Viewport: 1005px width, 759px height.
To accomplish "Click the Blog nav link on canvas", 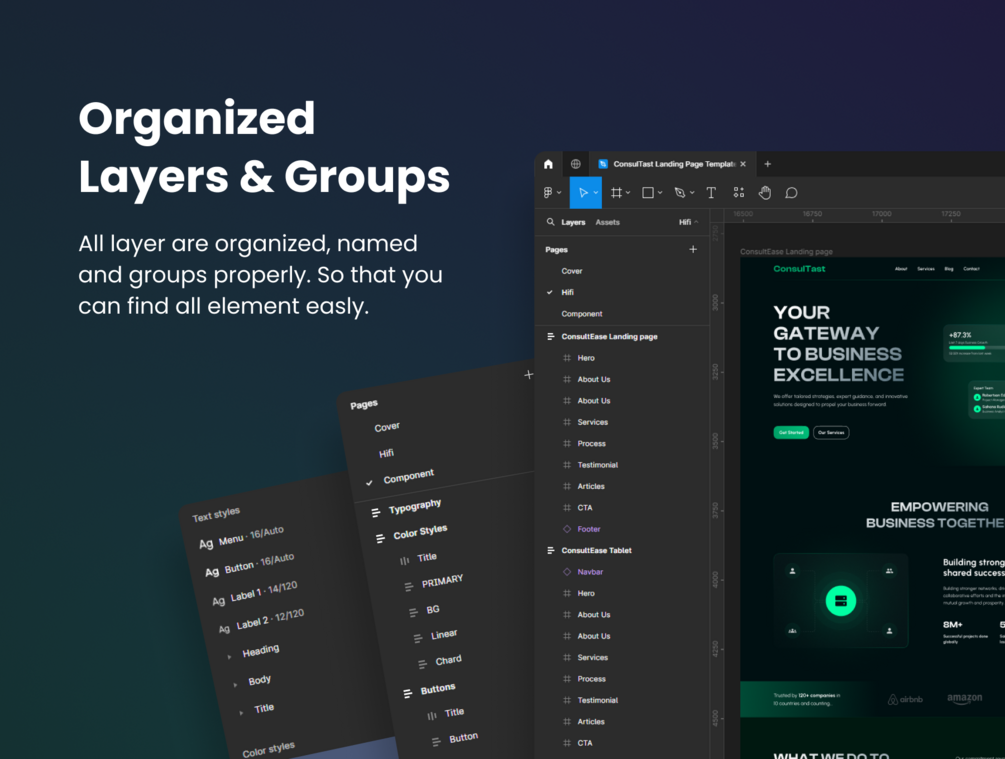I will pos(949,269).
